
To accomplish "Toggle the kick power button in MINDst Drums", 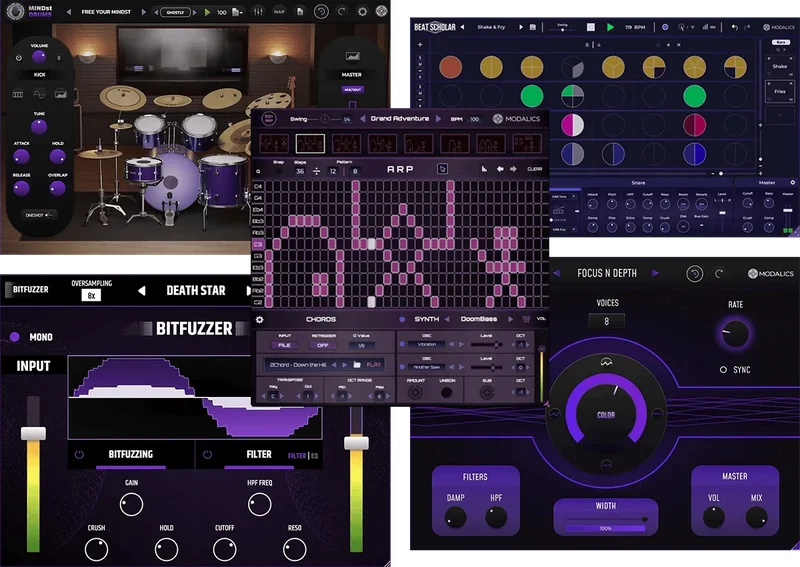I will click(18, 58).
